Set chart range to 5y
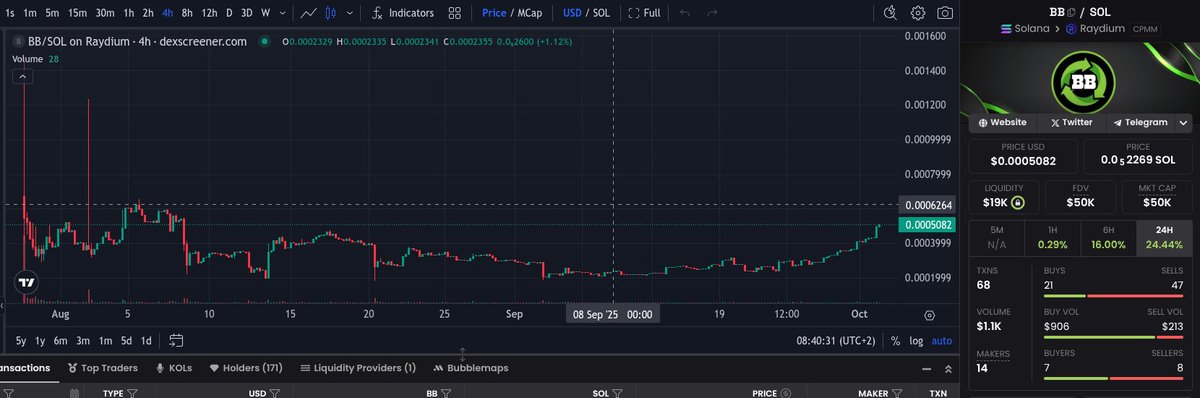Screen dimensions: 1200x398 click(x=20, y=340)
